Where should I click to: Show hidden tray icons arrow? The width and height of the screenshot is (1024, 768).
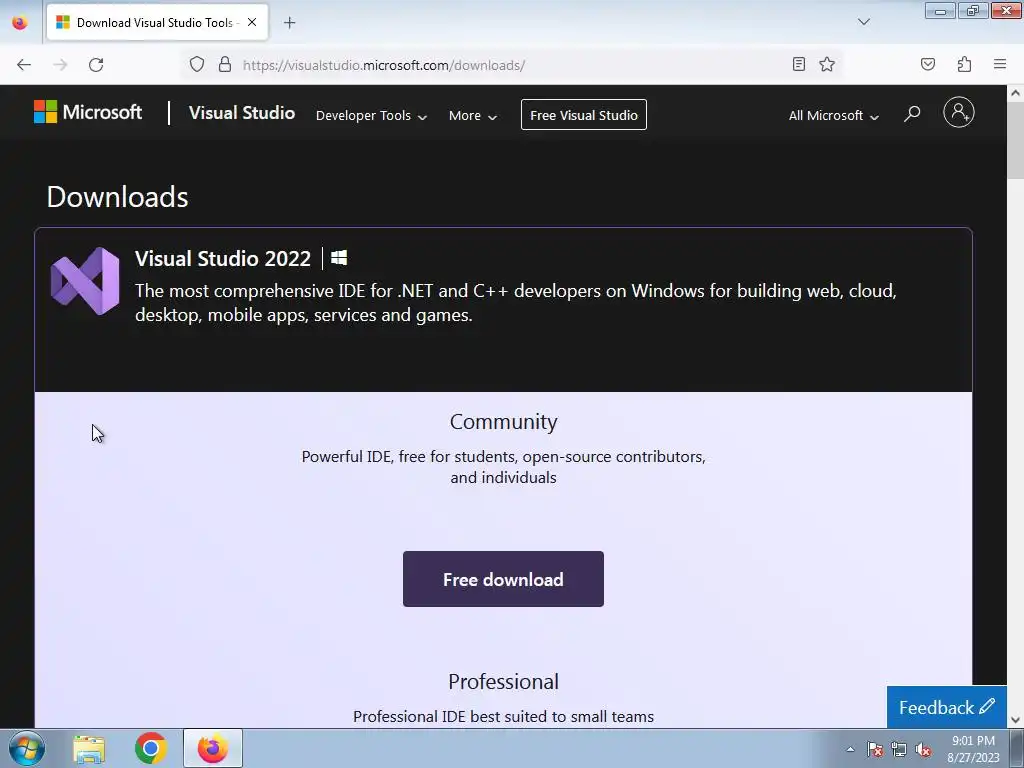(850, 749)
